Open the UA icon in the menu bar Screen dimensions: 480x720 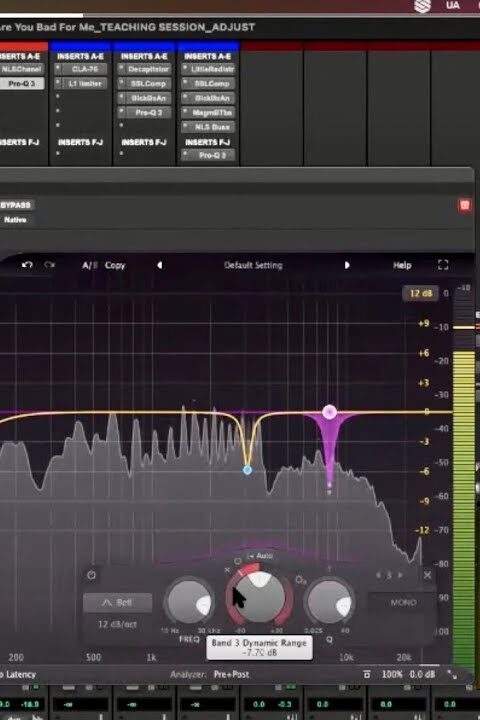click(x=452, y=6)
